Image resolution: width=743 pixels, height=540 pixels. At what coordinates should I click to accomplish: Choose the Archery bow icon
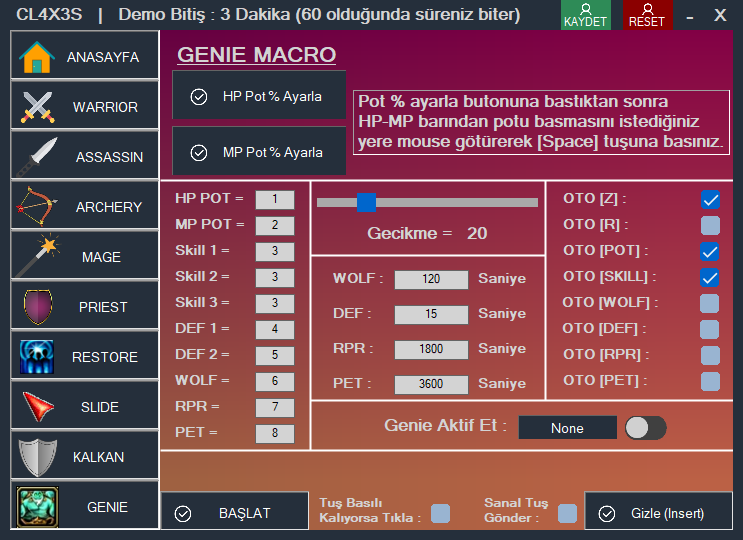[x=37, y=206]
